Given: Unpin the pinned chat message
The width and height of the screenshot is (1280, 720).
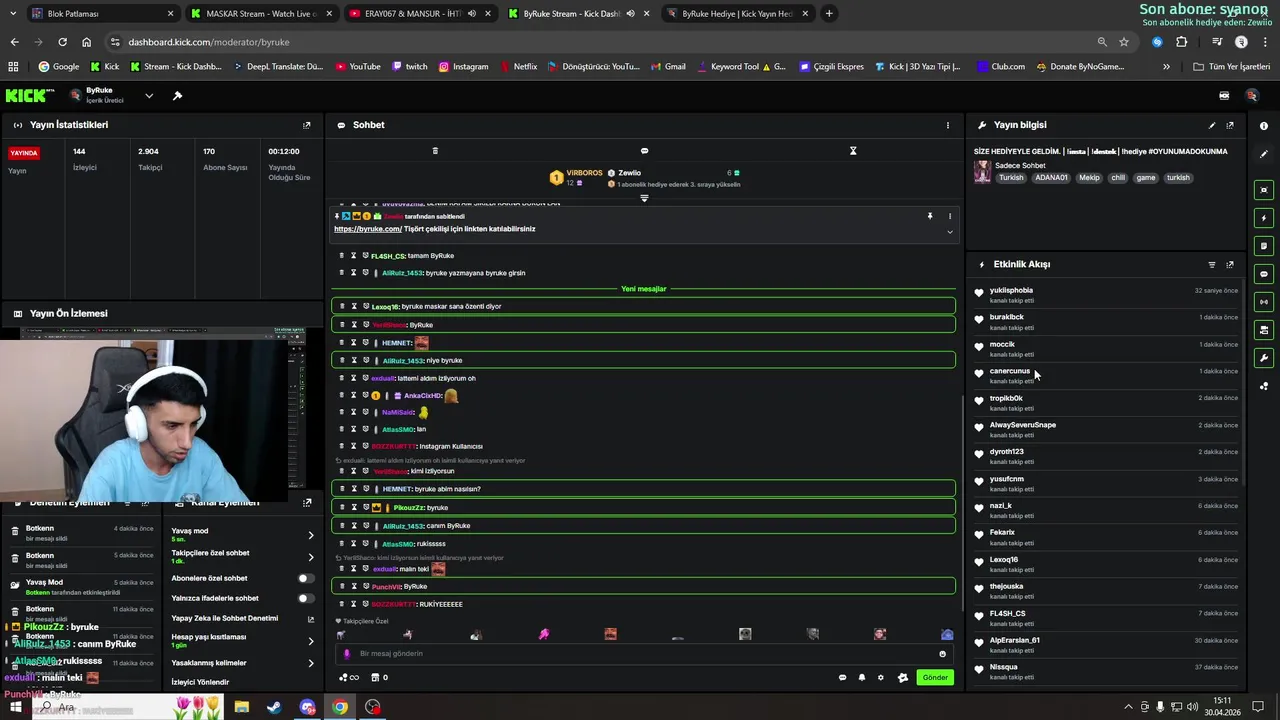Looking at the screenshot, I should click(x=930, y=216).
